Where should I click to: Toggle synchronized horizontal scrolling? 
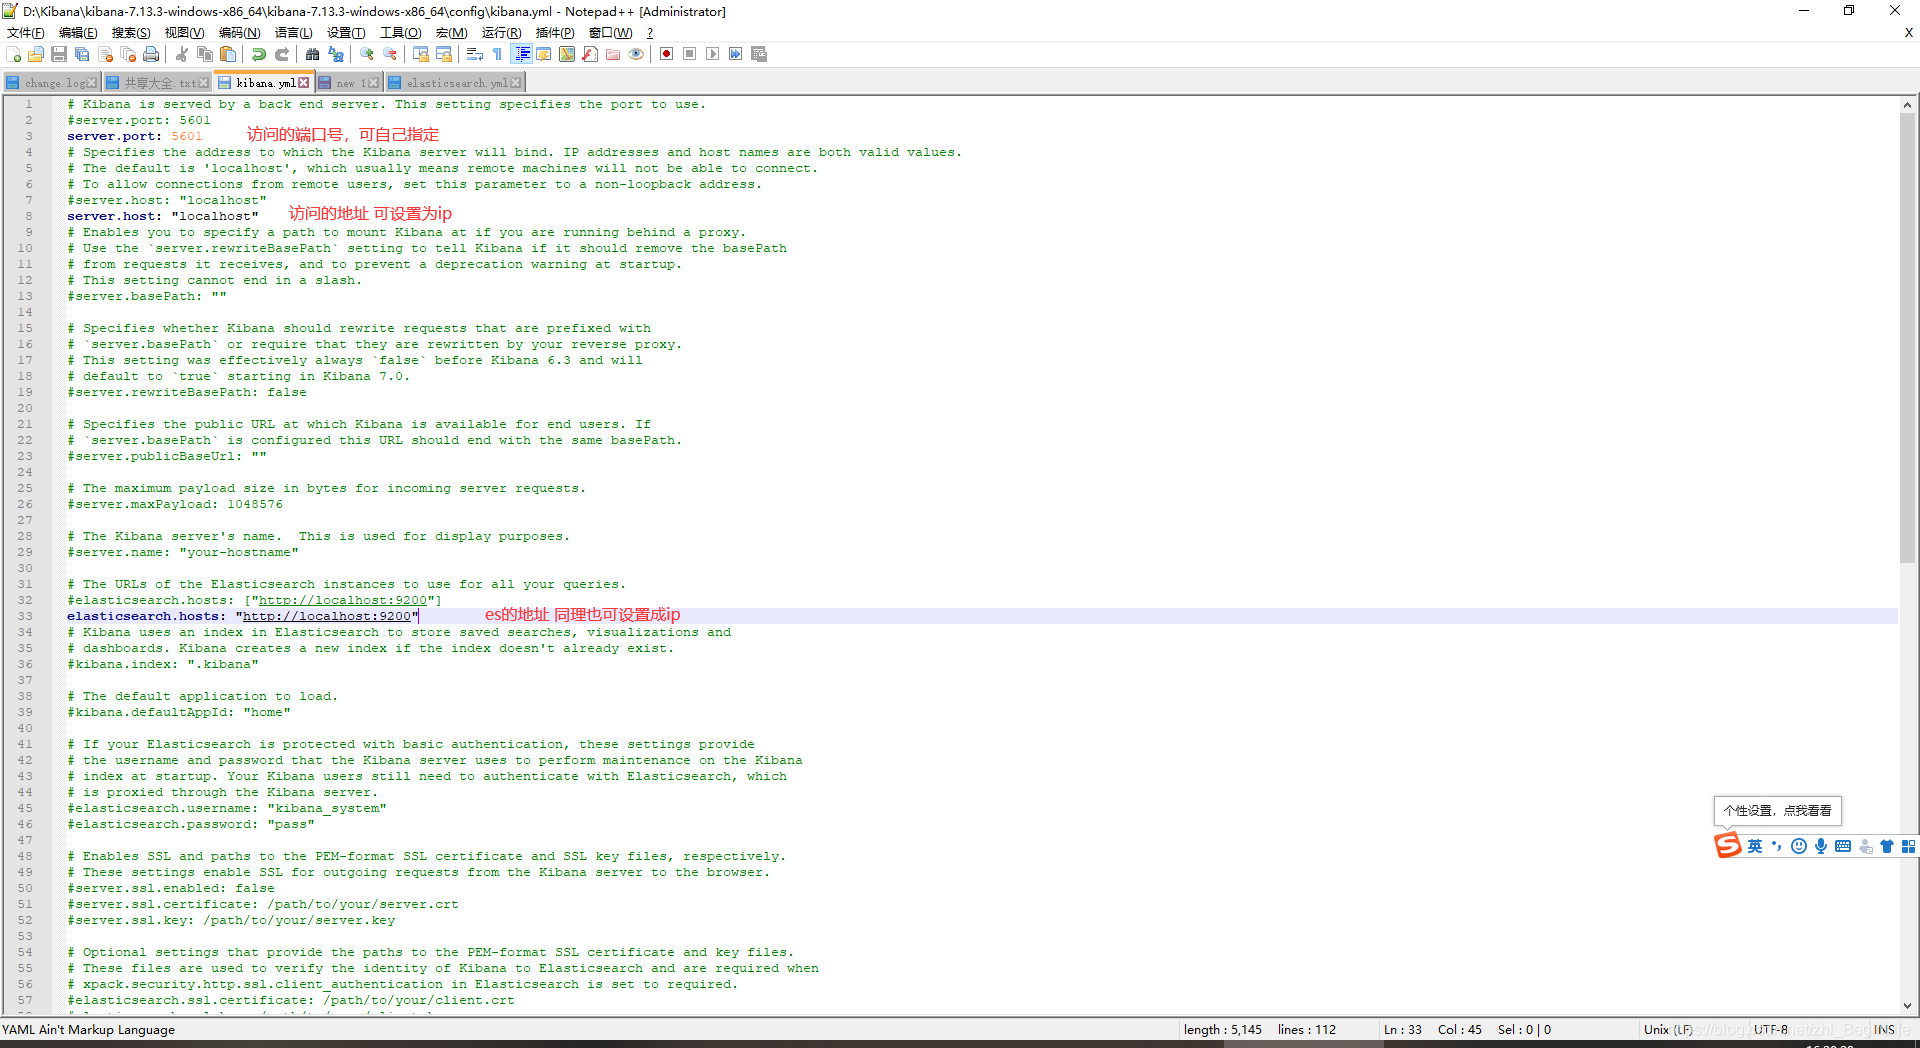(444, 54)
